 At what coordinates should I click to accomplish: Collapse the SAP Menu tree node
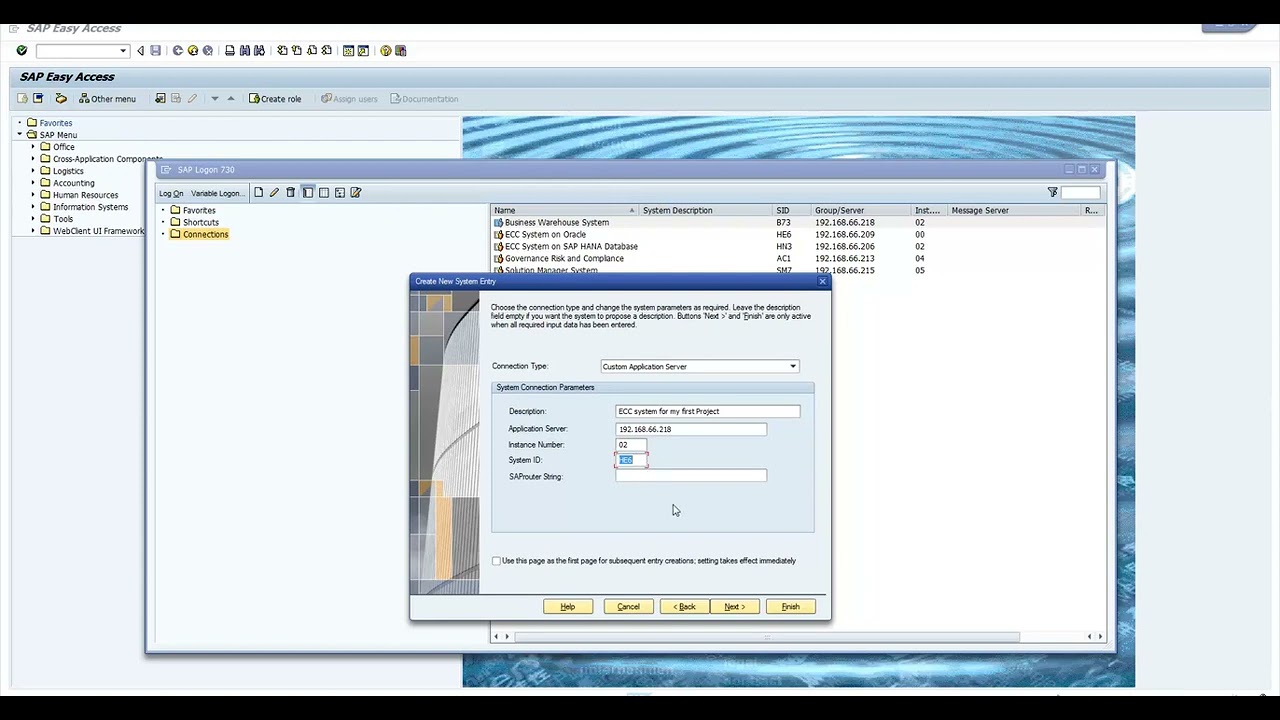(19, 135)
